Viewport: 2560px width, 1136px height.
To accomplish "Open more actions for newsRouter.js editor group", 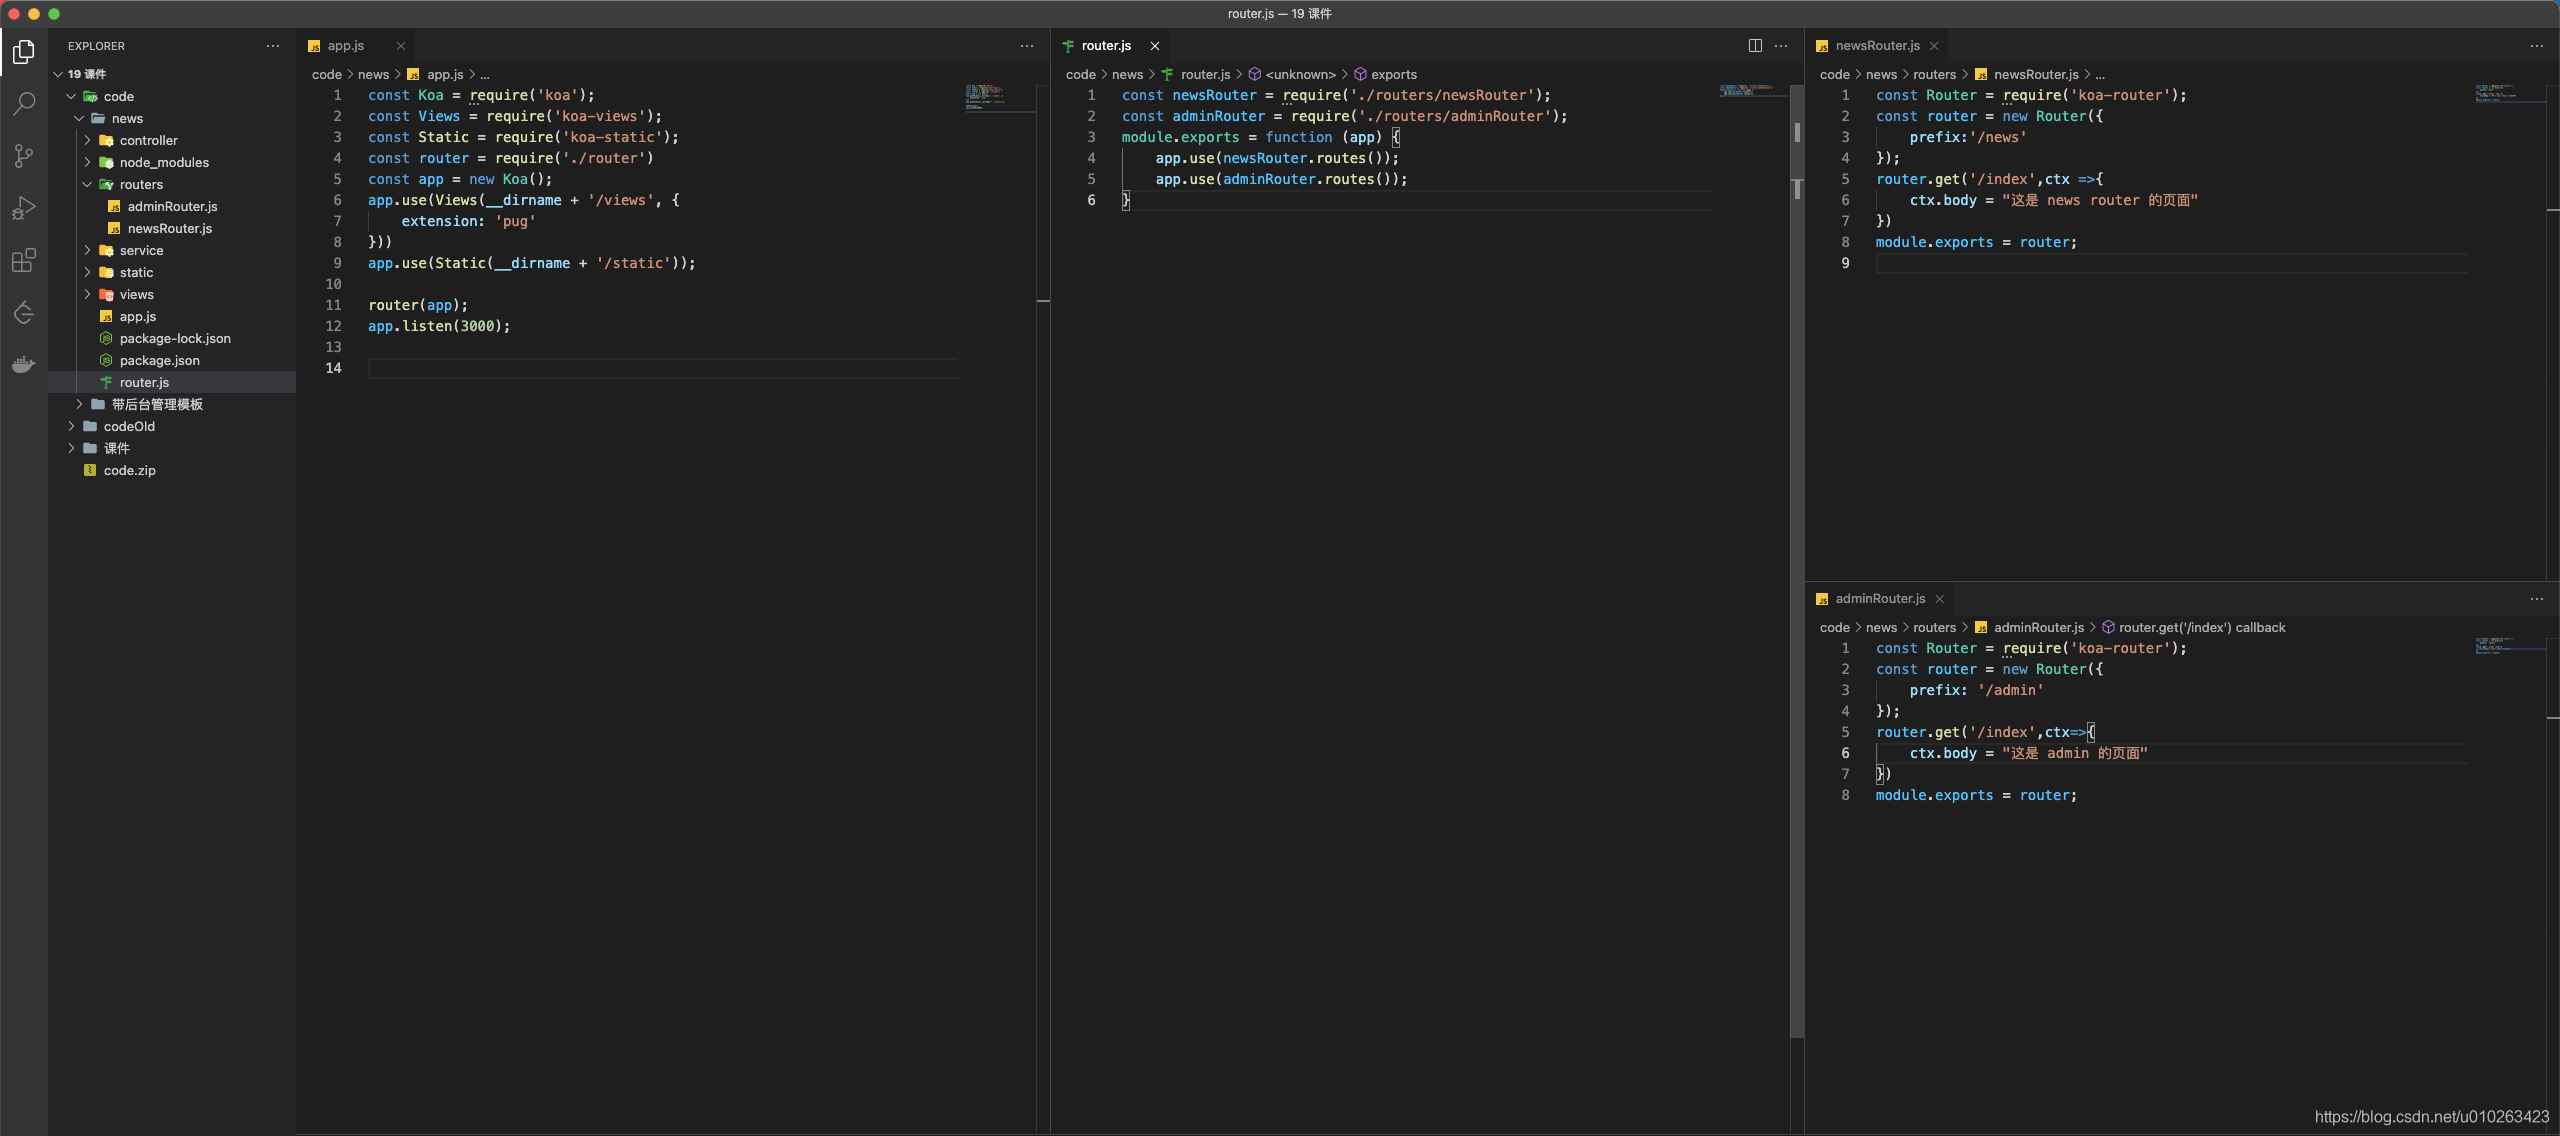I will pyautogui.click(x=2537, y=46).
